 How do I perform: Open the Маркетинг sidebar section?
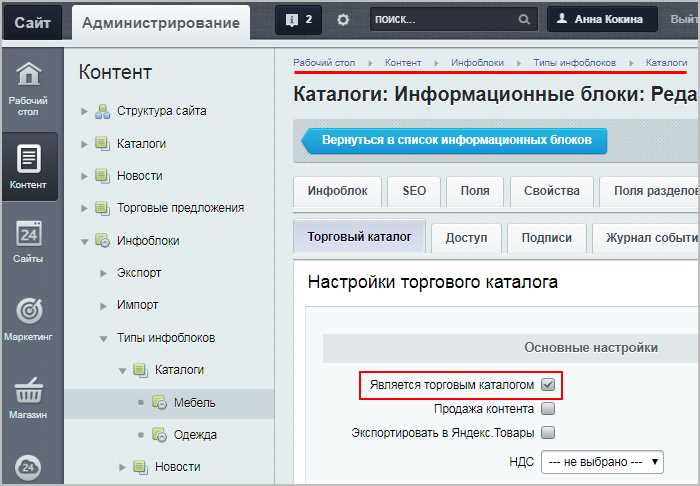[28, 319]
